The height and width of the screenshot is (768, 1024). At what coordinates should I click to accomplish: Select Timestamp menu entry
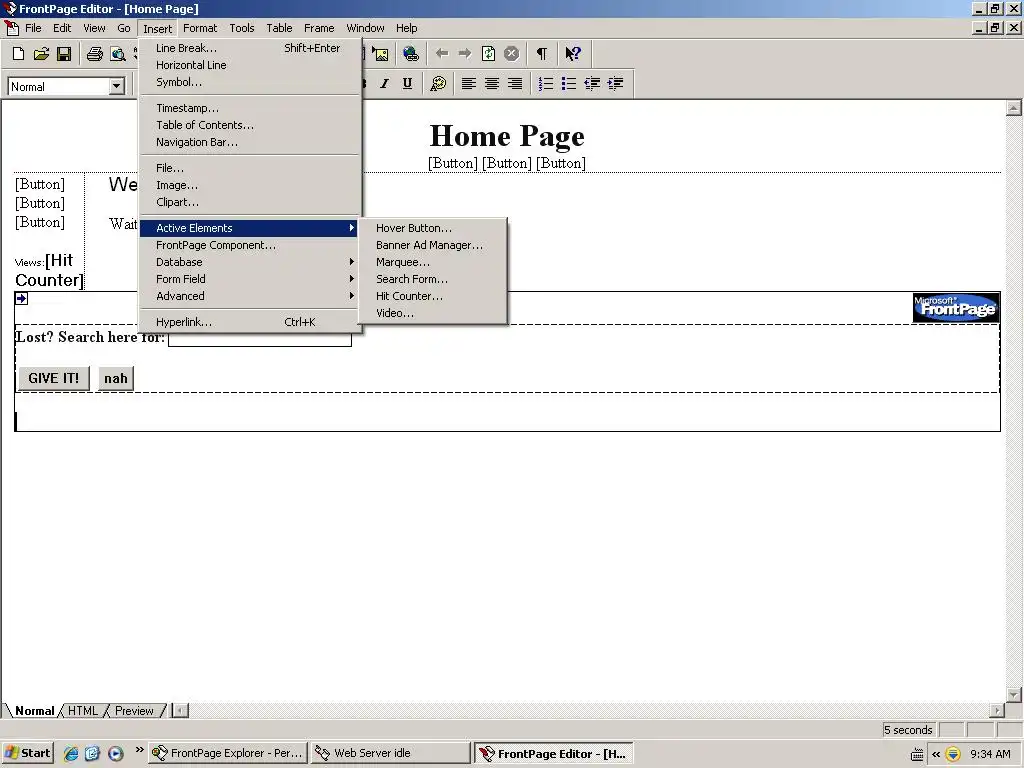(x=249, y=108)
